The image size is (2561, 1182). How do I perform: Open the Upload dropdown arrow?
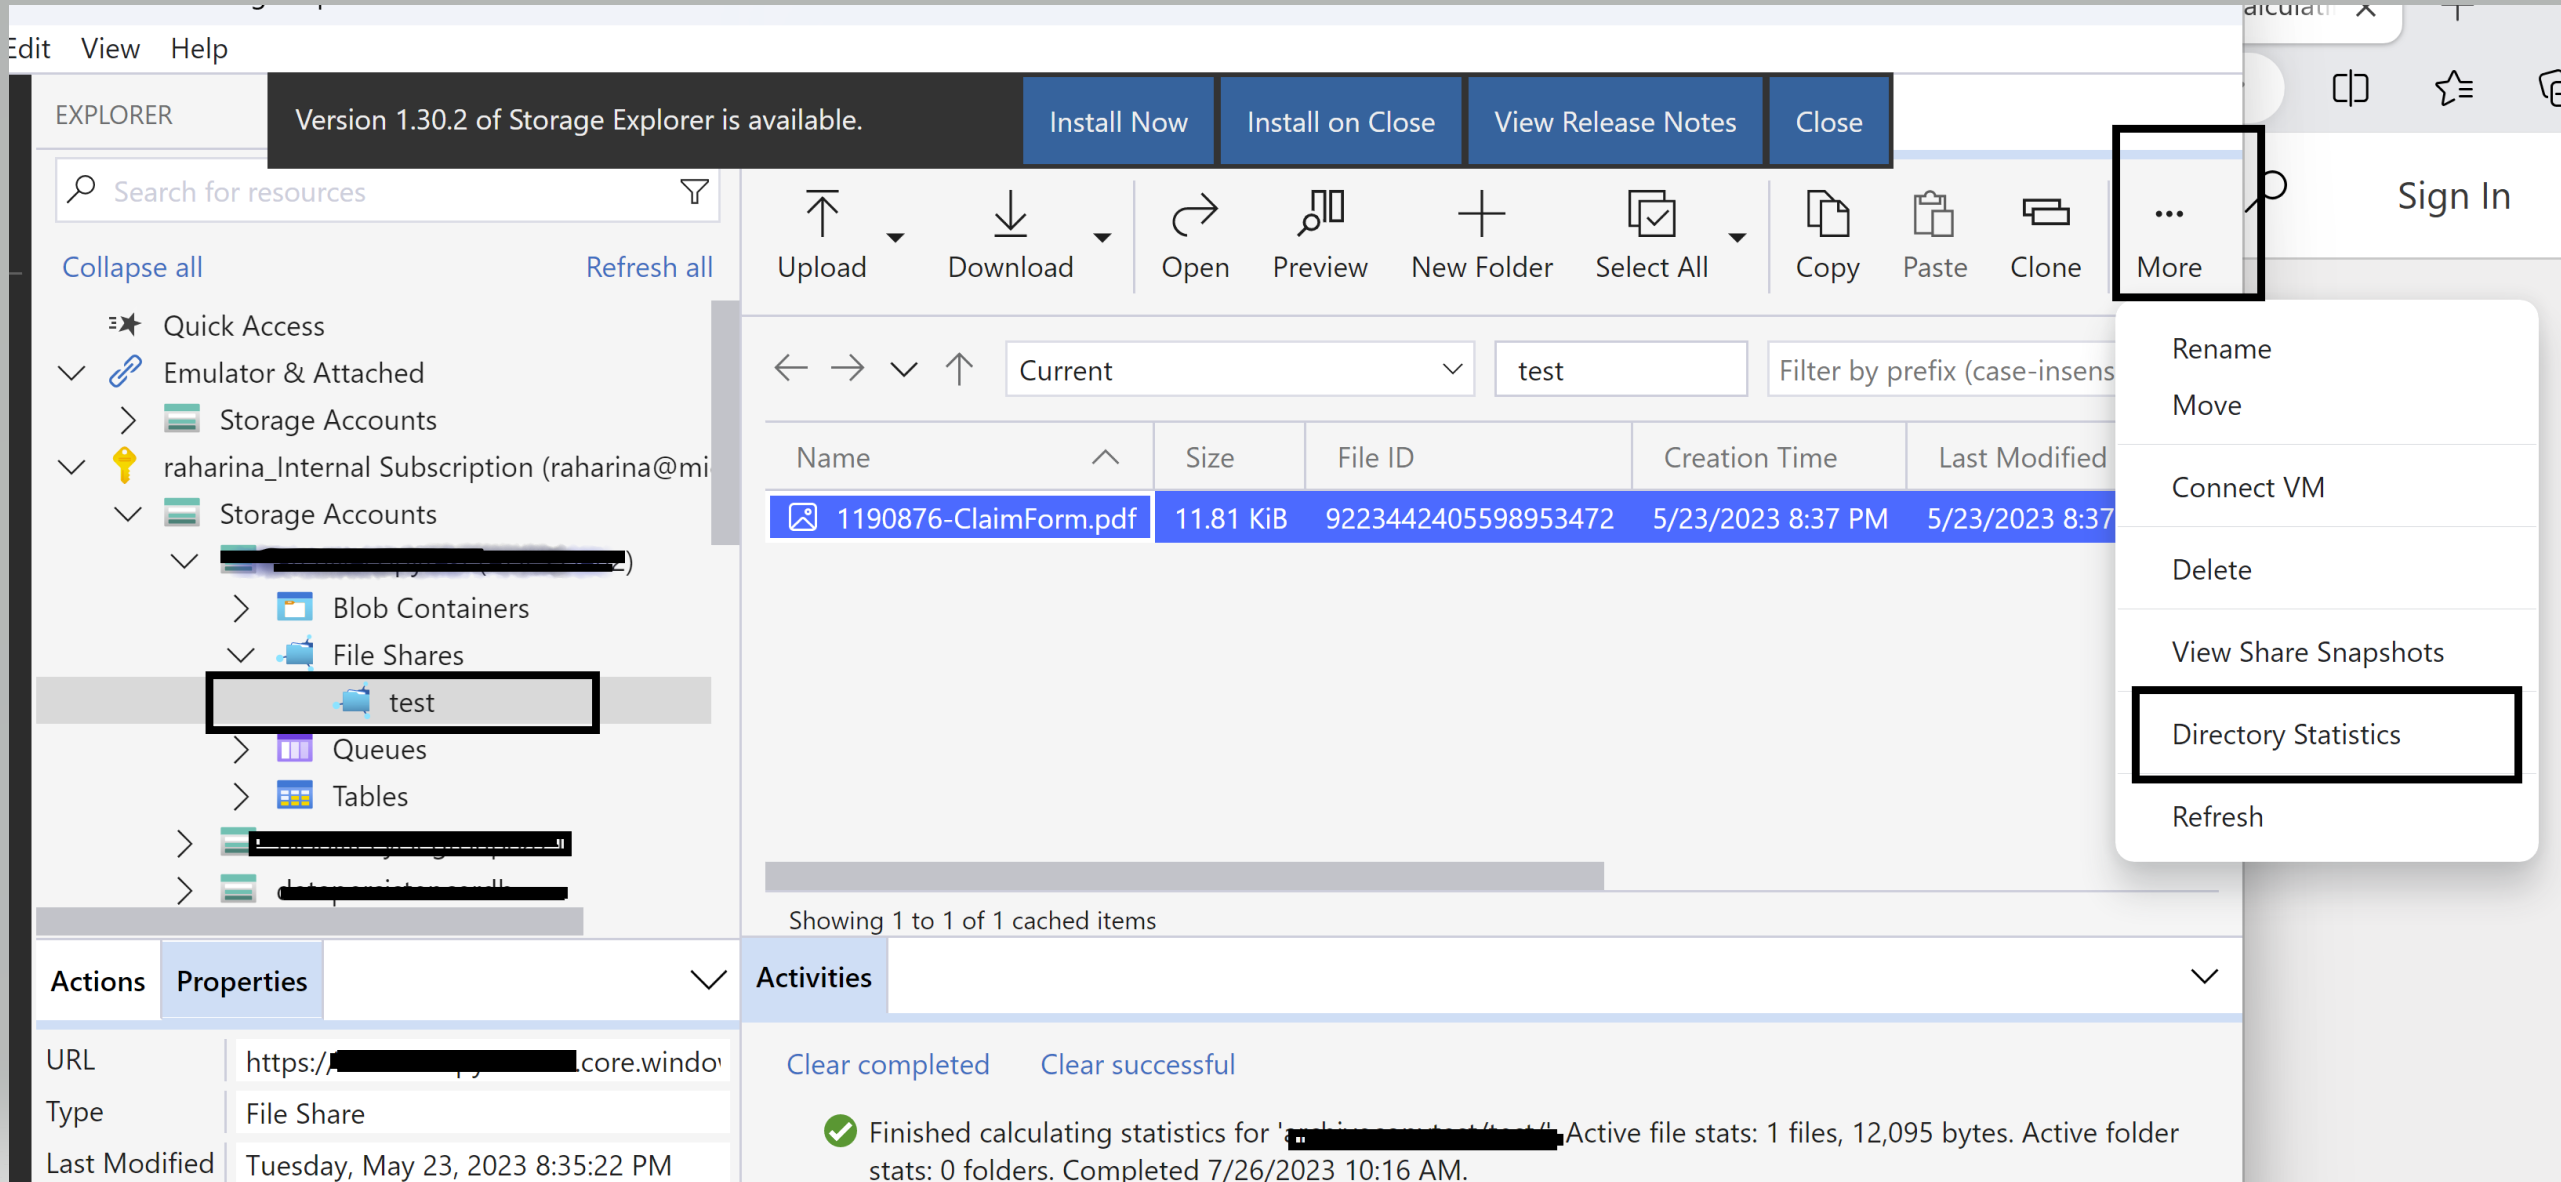[x=895, y=237]
